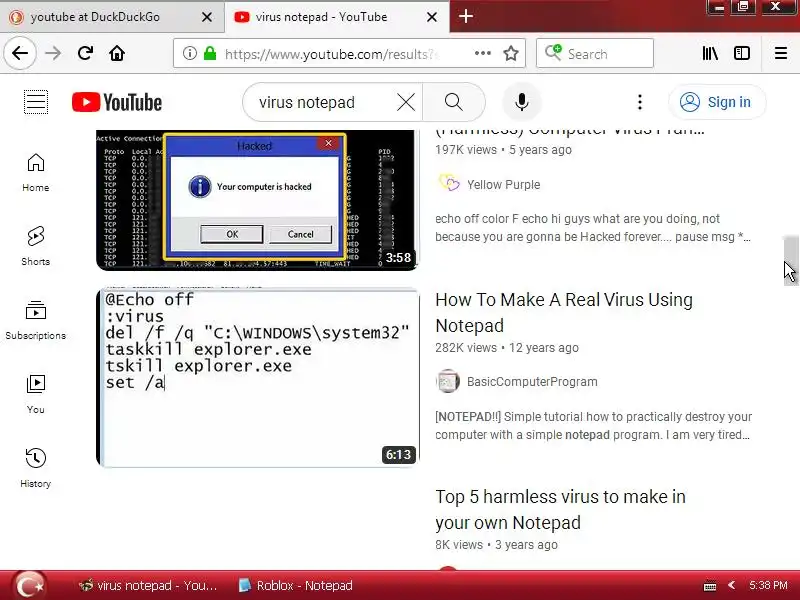Open 'Top 5 harmless virus to make' video
Screen dimensions: 800x600
[560, 509]
